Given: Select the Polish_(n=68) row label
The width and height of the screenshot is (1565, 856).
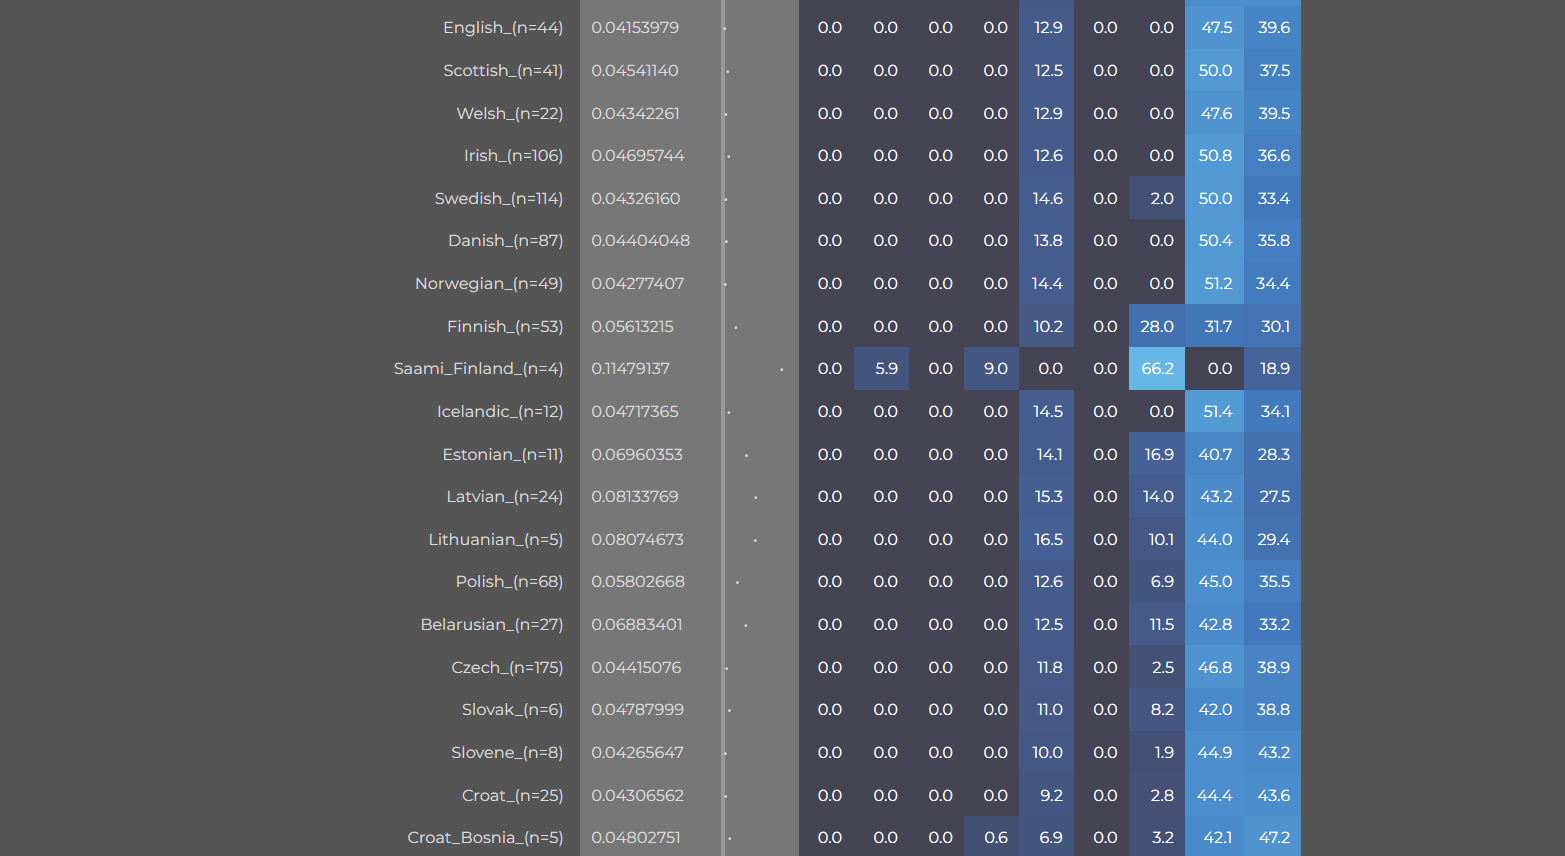Looking at the screenshot, I should (509, 582).
